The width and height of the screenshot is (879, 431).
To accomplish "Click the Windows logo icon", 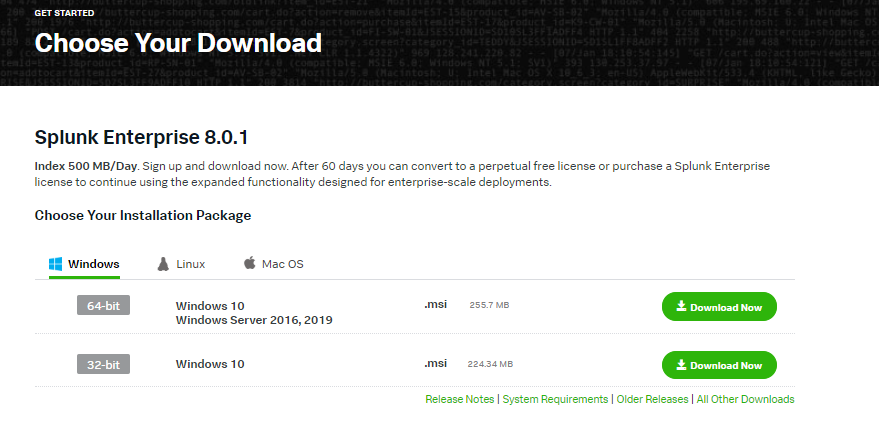I will tap(56, 264).
